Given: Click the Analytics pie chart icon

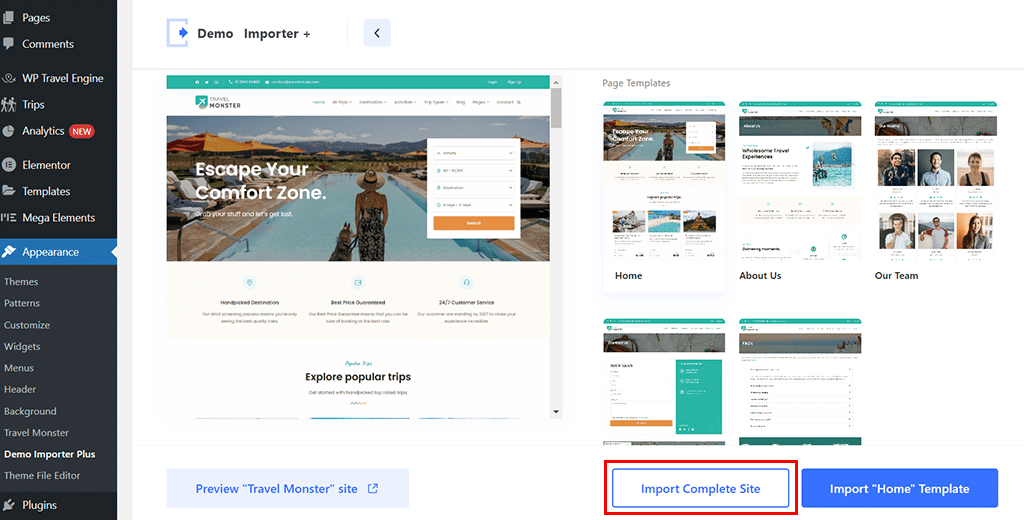Looking at the screenshot, I should pos(8,131).
